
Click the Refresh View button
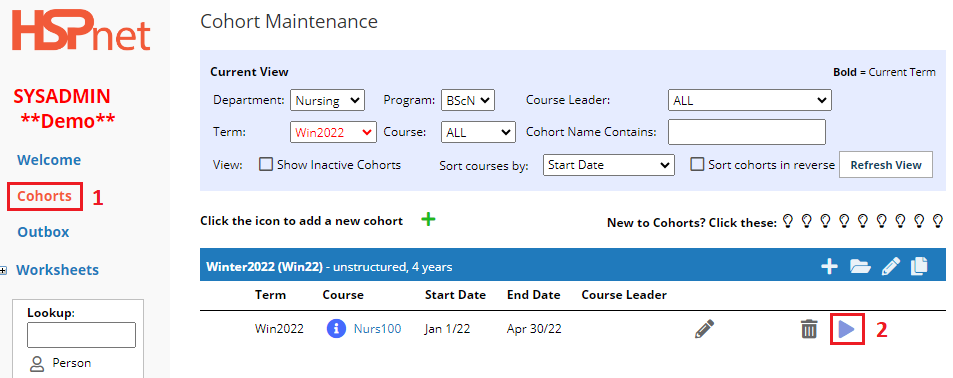point(886,165)
